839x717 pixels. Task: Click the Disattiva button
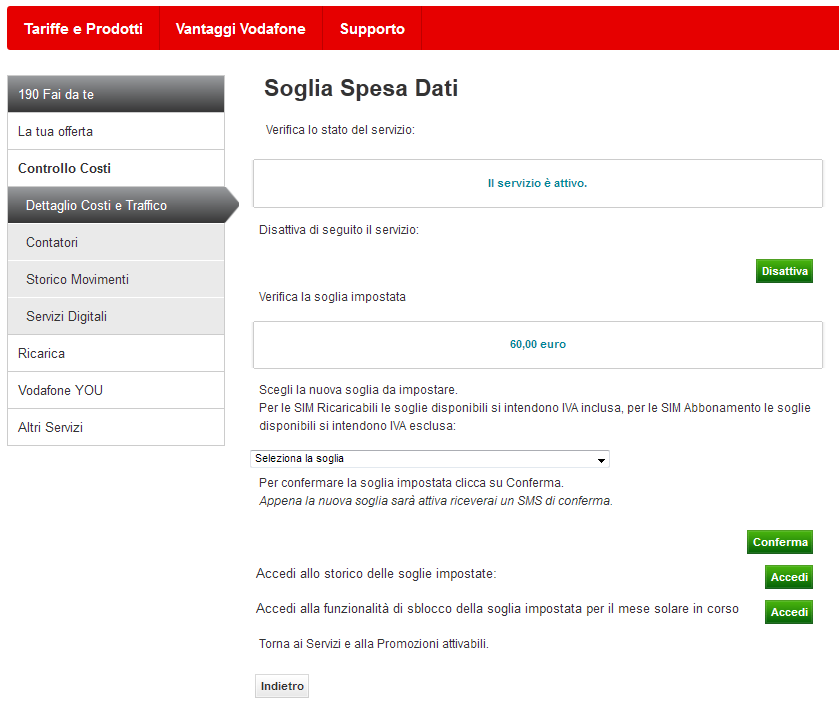click(784, 271)
